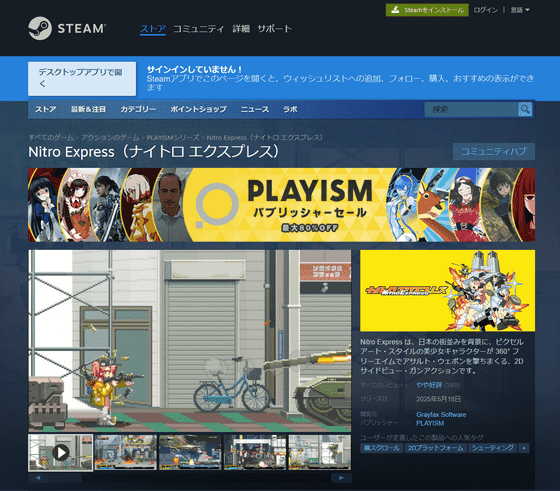The image size is (560, 491).
Task: Click the release date 2025年5月18日
Action: point(438,399)
